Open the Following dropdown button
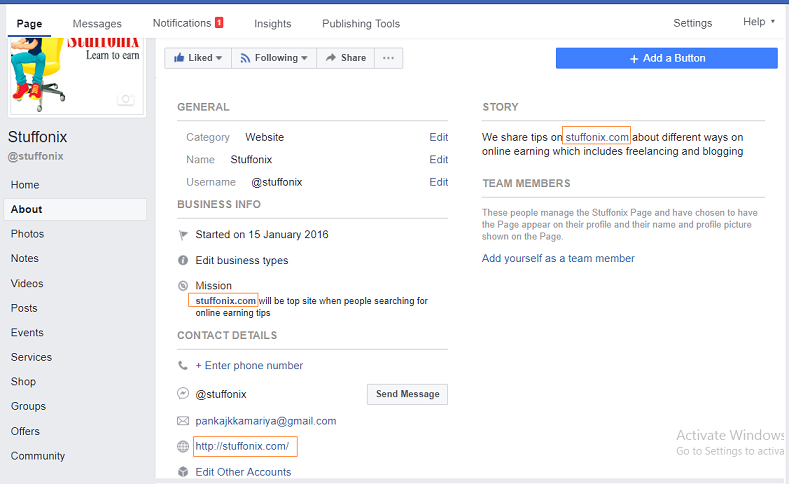Screen dimensions: 789x484 [274, 58]
